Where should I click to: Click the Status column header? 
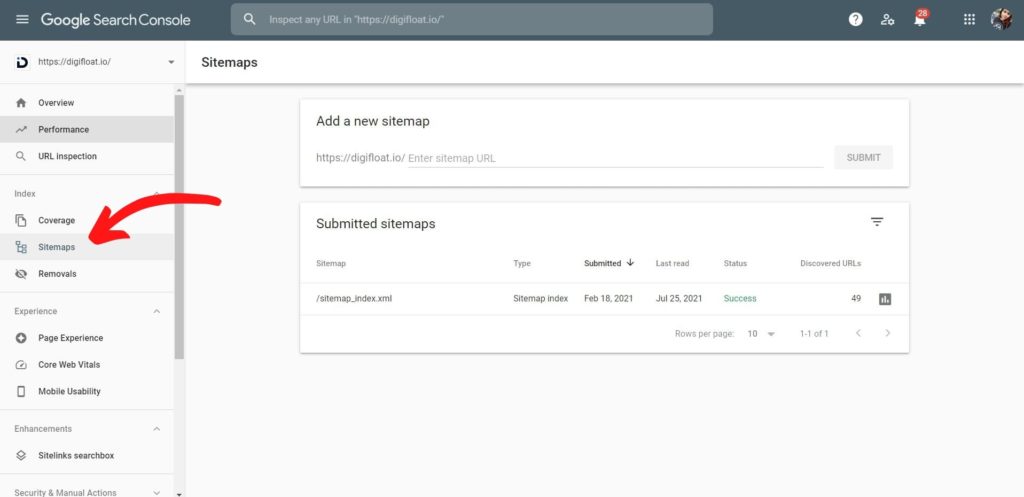735,263
